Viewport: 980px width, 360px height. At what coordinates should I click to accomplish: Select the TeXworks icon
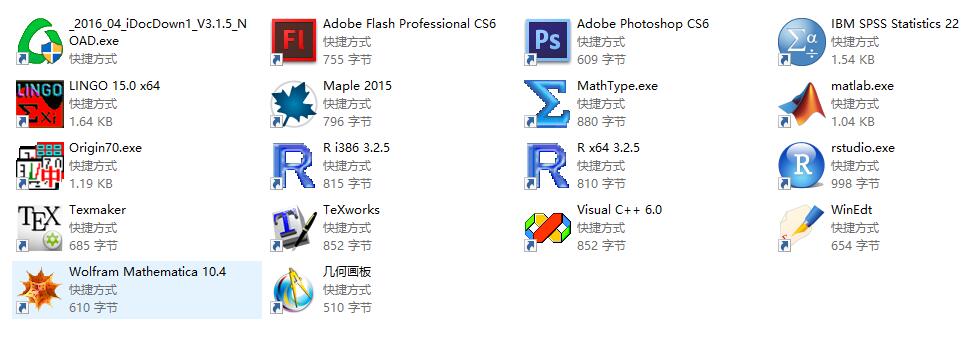coord(293,228)
